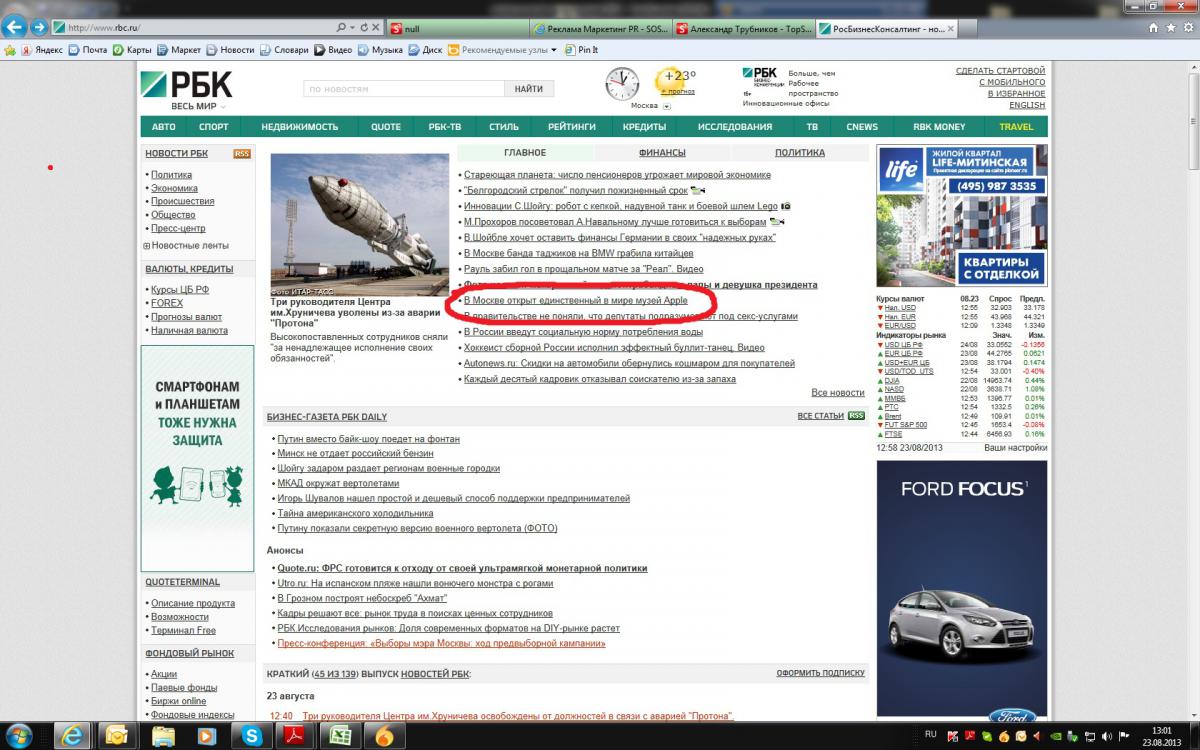Click the green RSS icon beside Все статьи

click(x=856, y=416)
